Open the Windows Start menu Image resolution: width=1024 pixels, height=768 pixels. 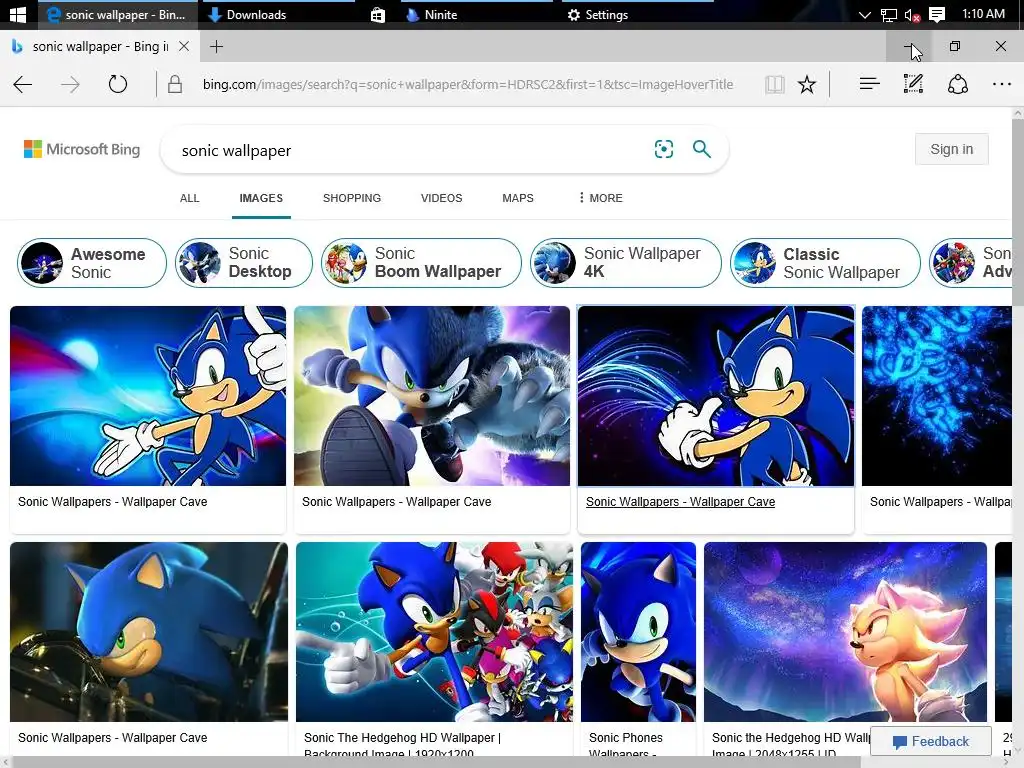point(18,14)
